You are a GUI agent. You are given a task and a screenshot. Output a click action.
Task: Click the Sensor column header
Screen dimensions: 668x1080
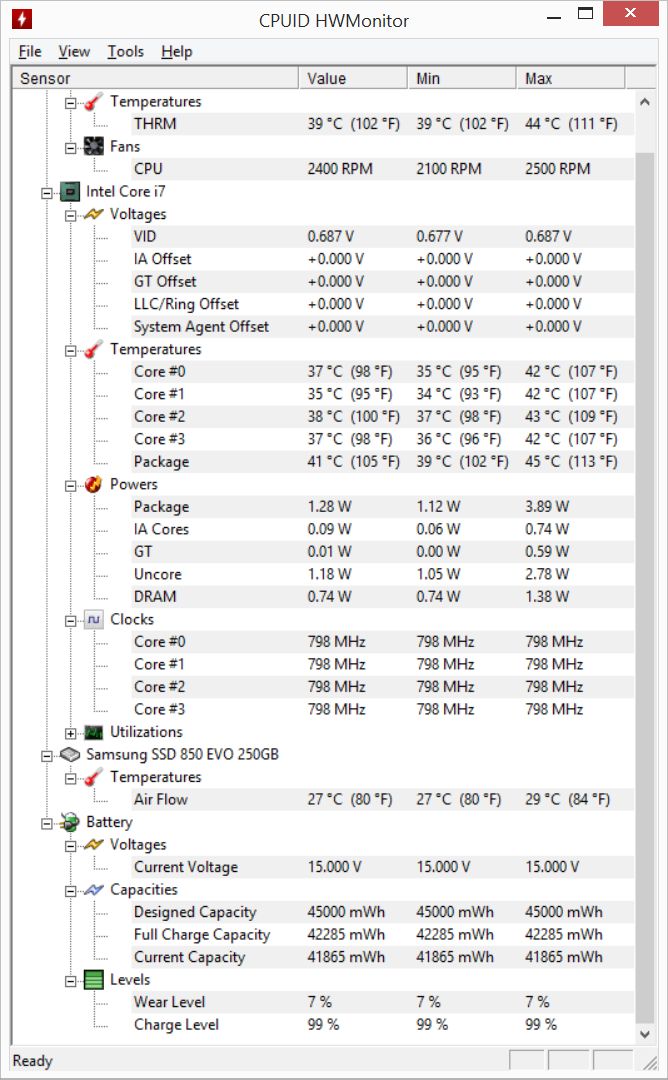(156, 79)
